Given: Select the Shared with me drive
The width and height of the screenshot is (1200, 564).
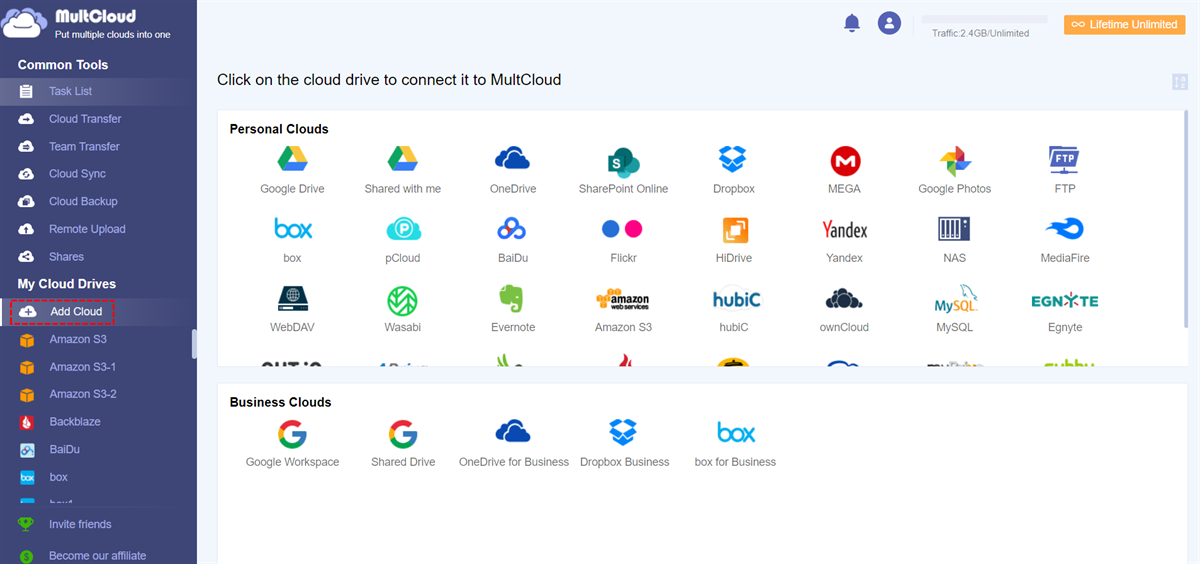Looking at the screenshot, I should click(x=402, y=169).
